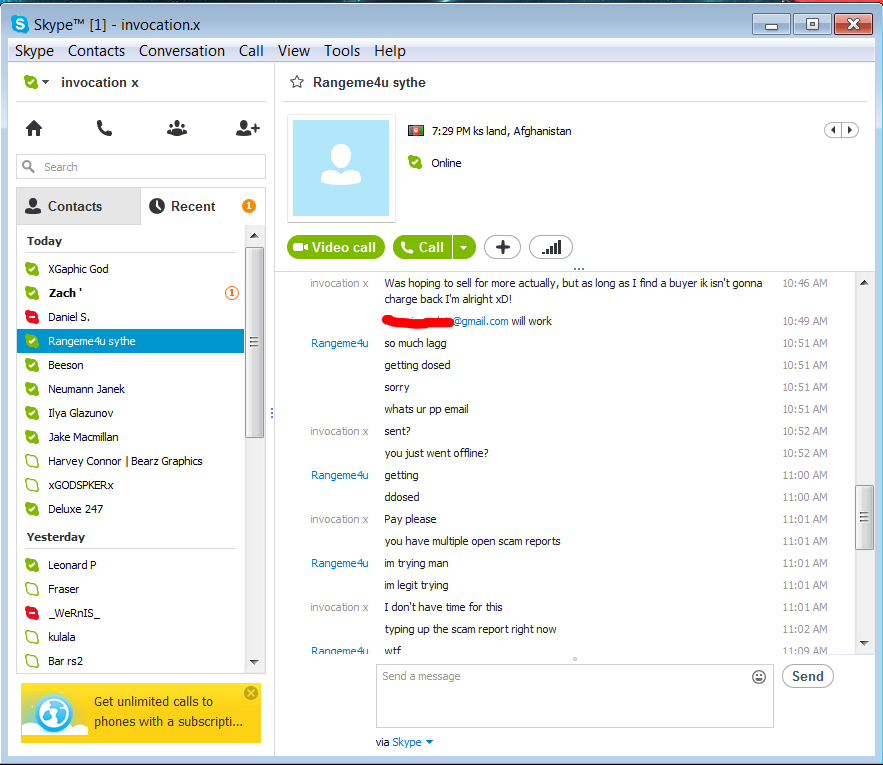Select Beeson conversation

[x=131, y=365]
